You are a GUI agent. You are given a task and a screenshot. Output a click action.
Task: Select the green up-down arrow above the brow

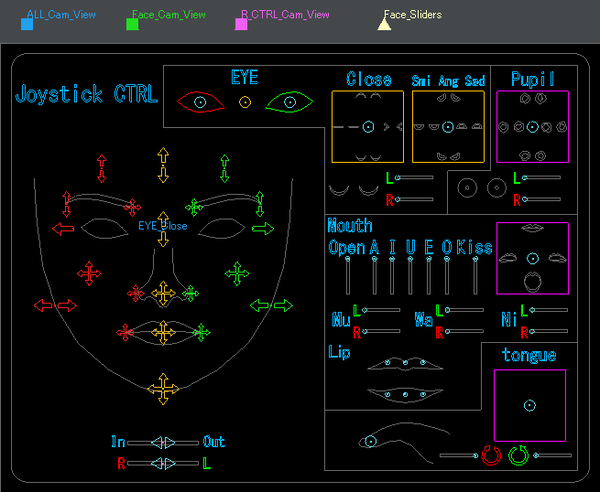click(x=225, y=168)
